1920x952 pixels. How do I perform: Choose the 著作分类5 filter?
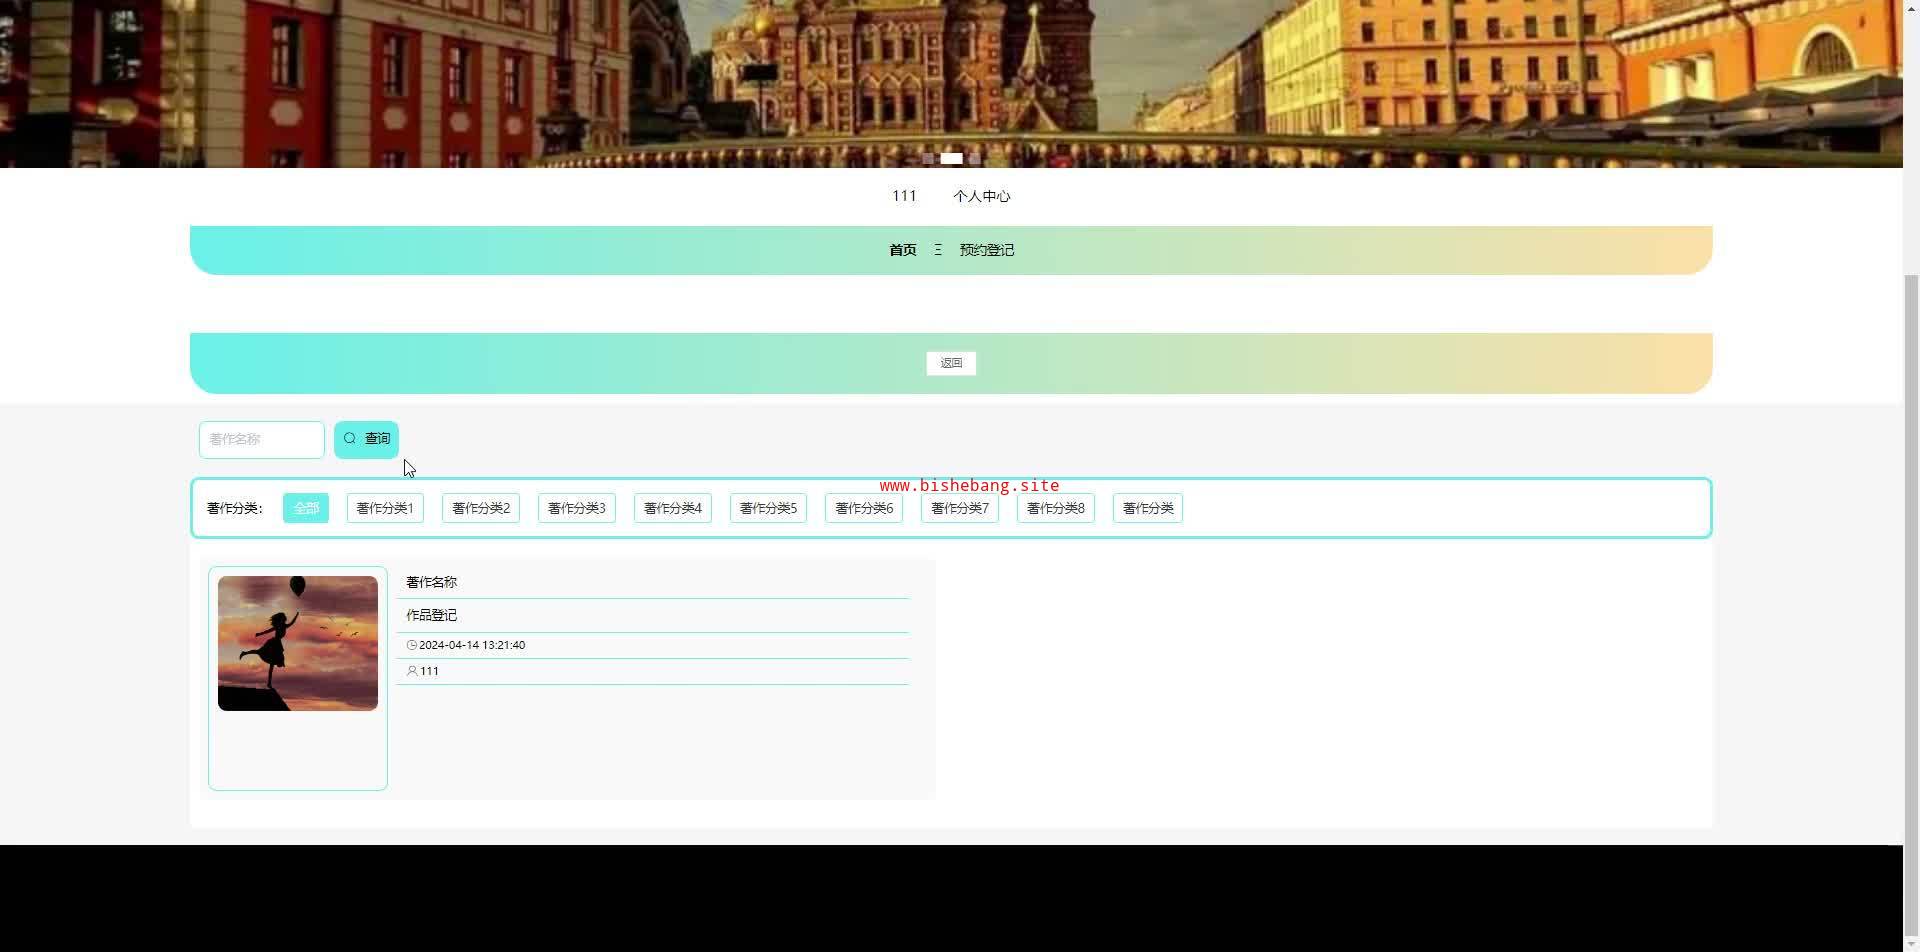(768, 508)
